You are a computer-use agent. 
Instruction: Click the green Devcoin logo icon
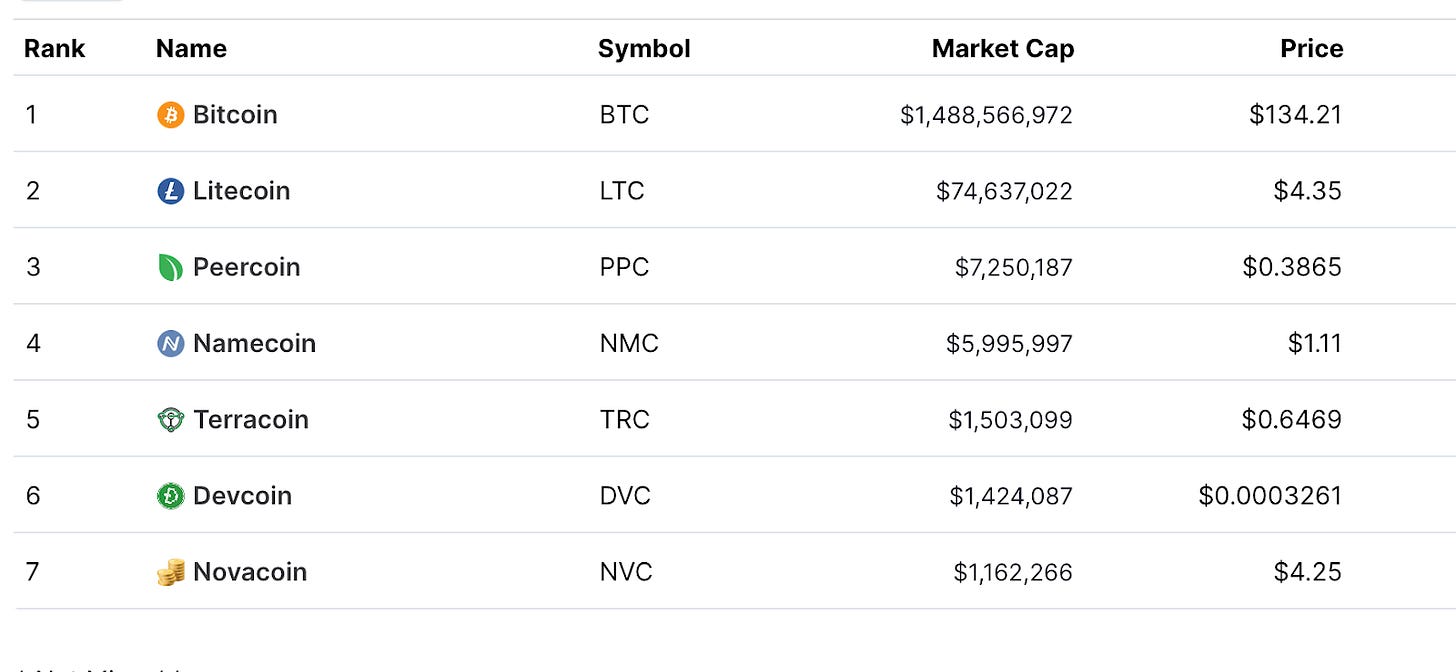171,495
